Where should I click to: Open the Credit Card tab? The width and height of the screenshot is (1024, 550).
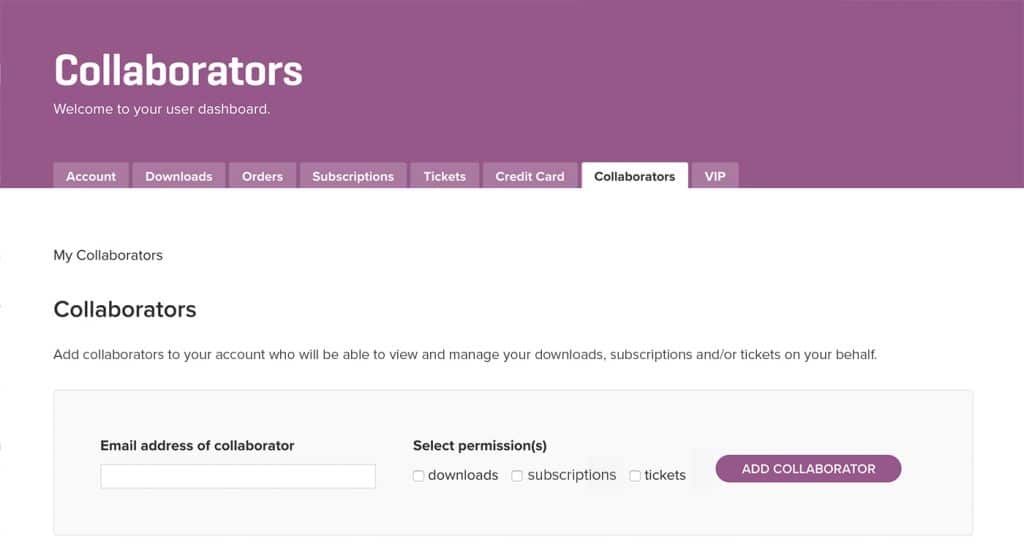click(x=530, y=176)
